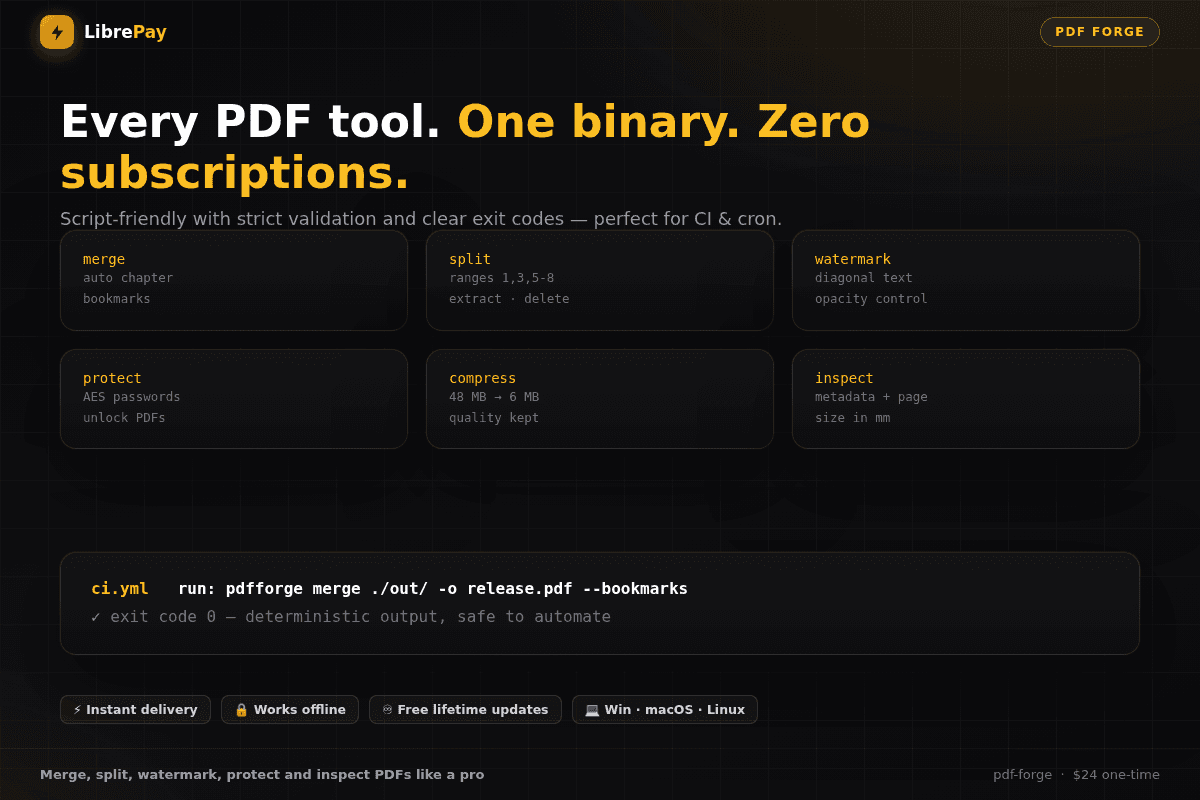Click the LibrePay lightning bolt logo icon
1200x800 pixels.
[x=57, y=32]
